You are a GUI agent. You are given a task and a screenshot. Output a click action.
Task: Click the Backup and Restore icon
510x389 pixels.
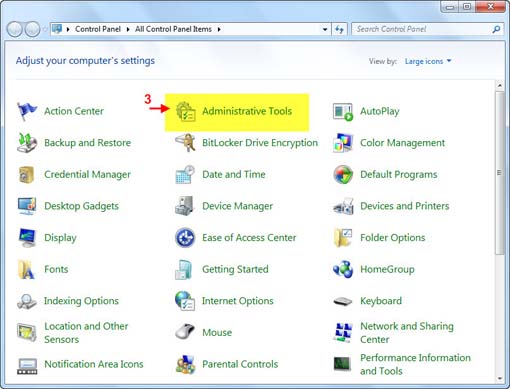[27, 143]
